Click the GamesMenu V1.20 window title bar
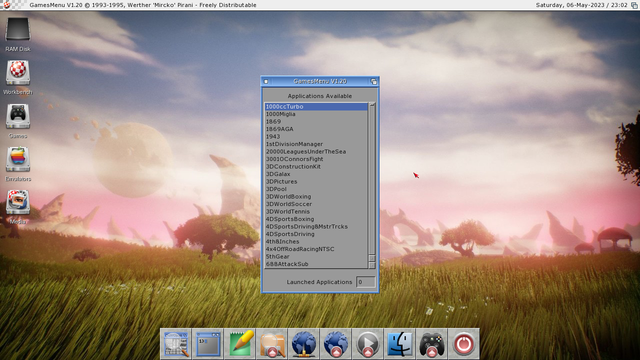The width and height of the screenshot is (640, 360). (320, 81)
